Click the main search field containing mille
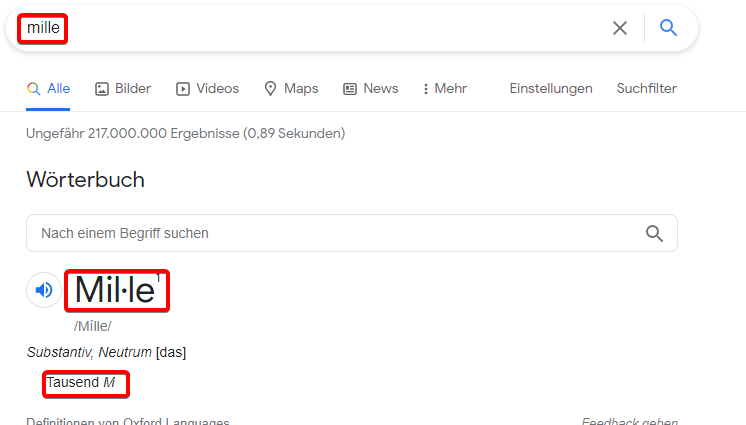Viewport: 746px width, 425px height. point(300,28)
